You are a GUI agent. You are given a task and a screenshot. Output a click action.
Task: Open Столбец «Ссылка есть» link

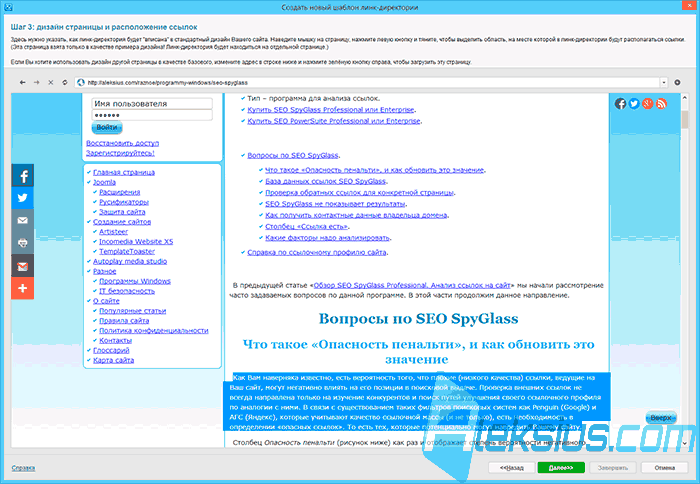tap(306, 226)
